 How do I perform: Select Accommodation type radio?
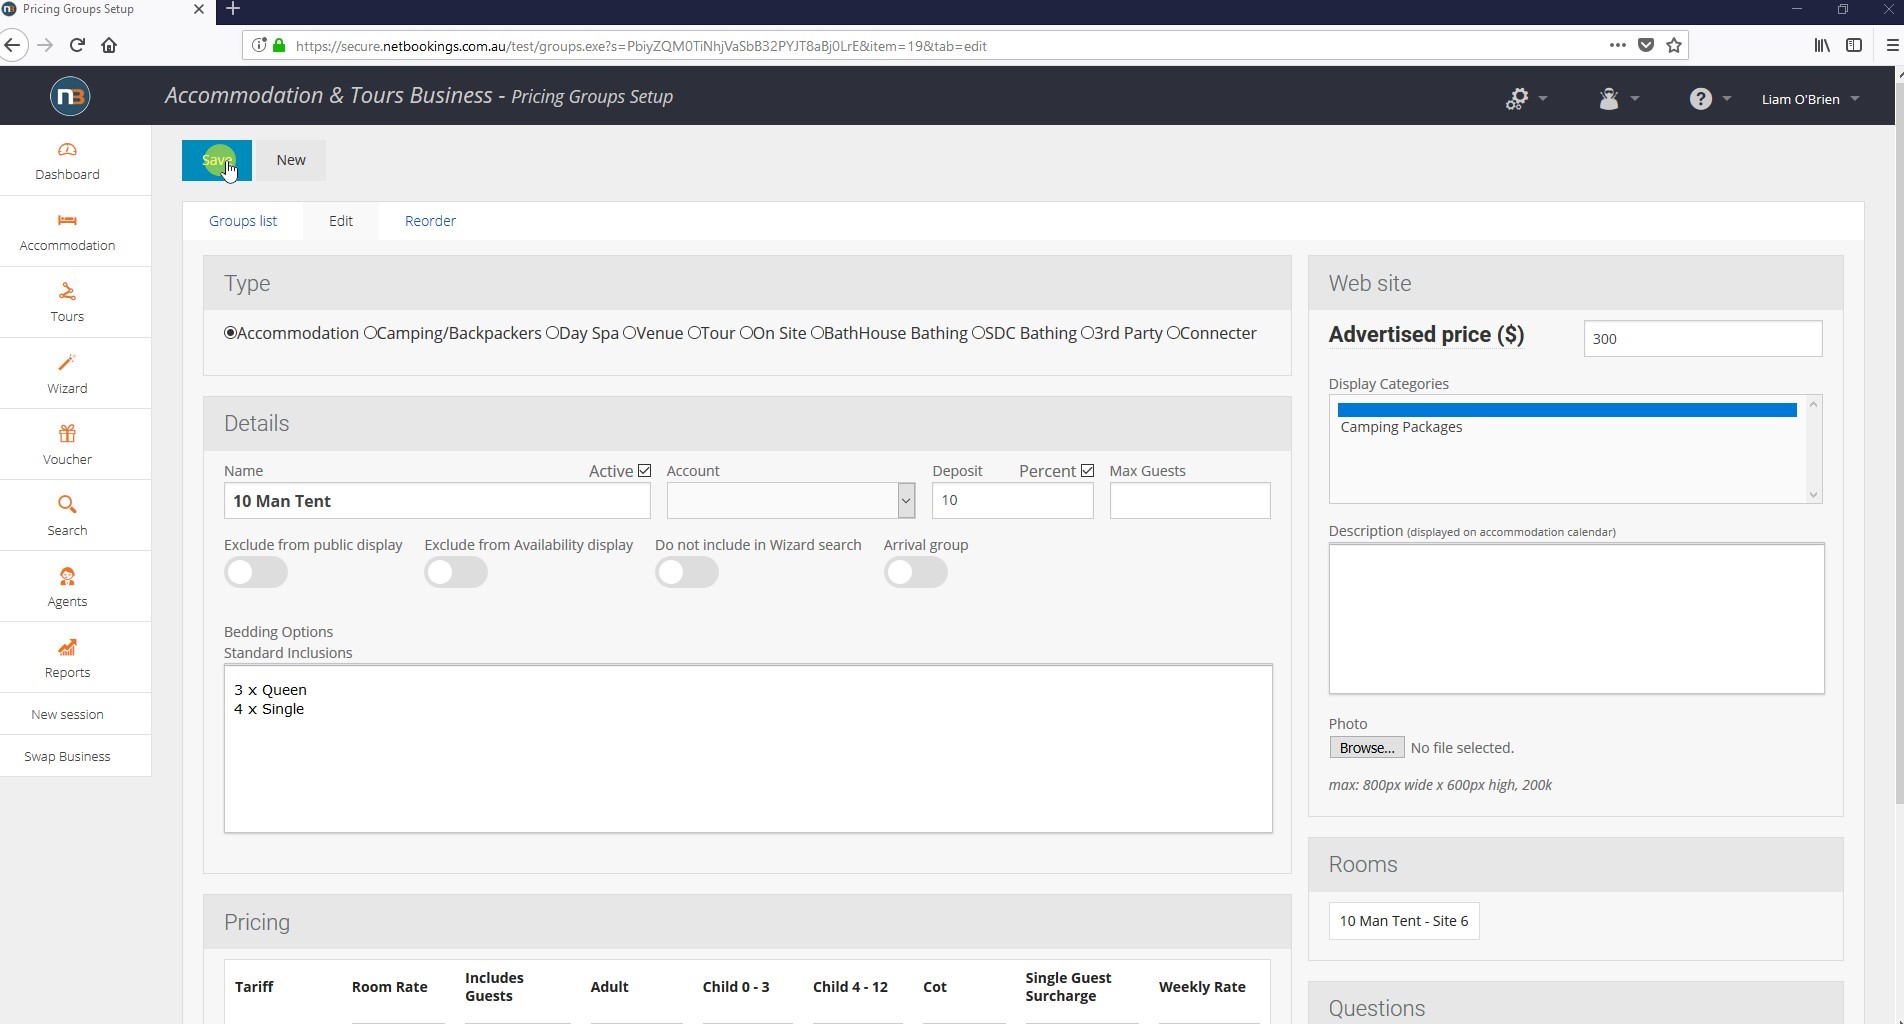230,333
